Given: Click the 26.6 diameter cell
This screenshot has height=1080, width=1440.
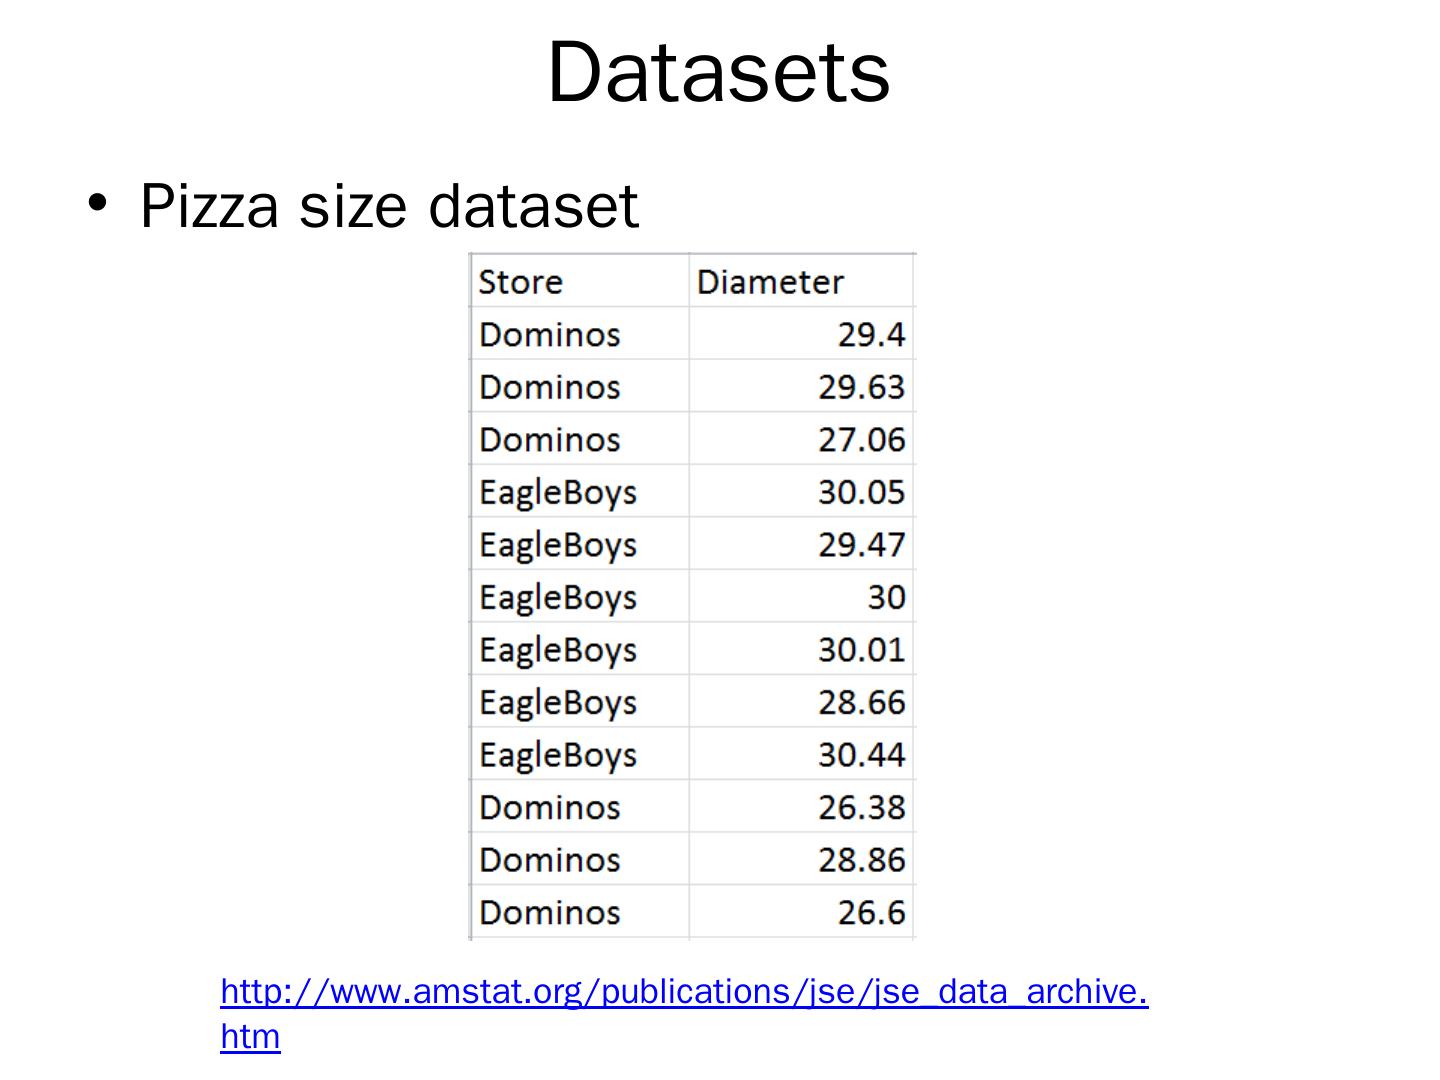Looking at the screenshot, I should click(x=871, y=912).
